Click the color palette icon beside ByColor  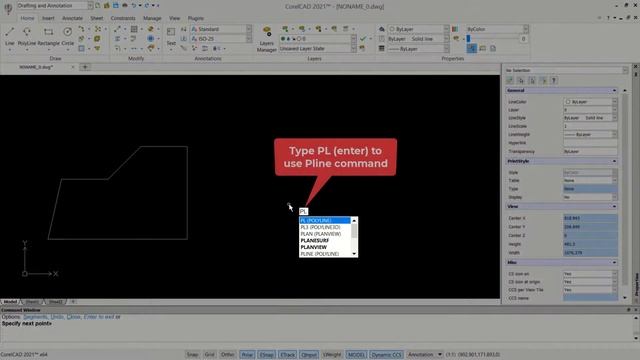[x=455, y=29]
